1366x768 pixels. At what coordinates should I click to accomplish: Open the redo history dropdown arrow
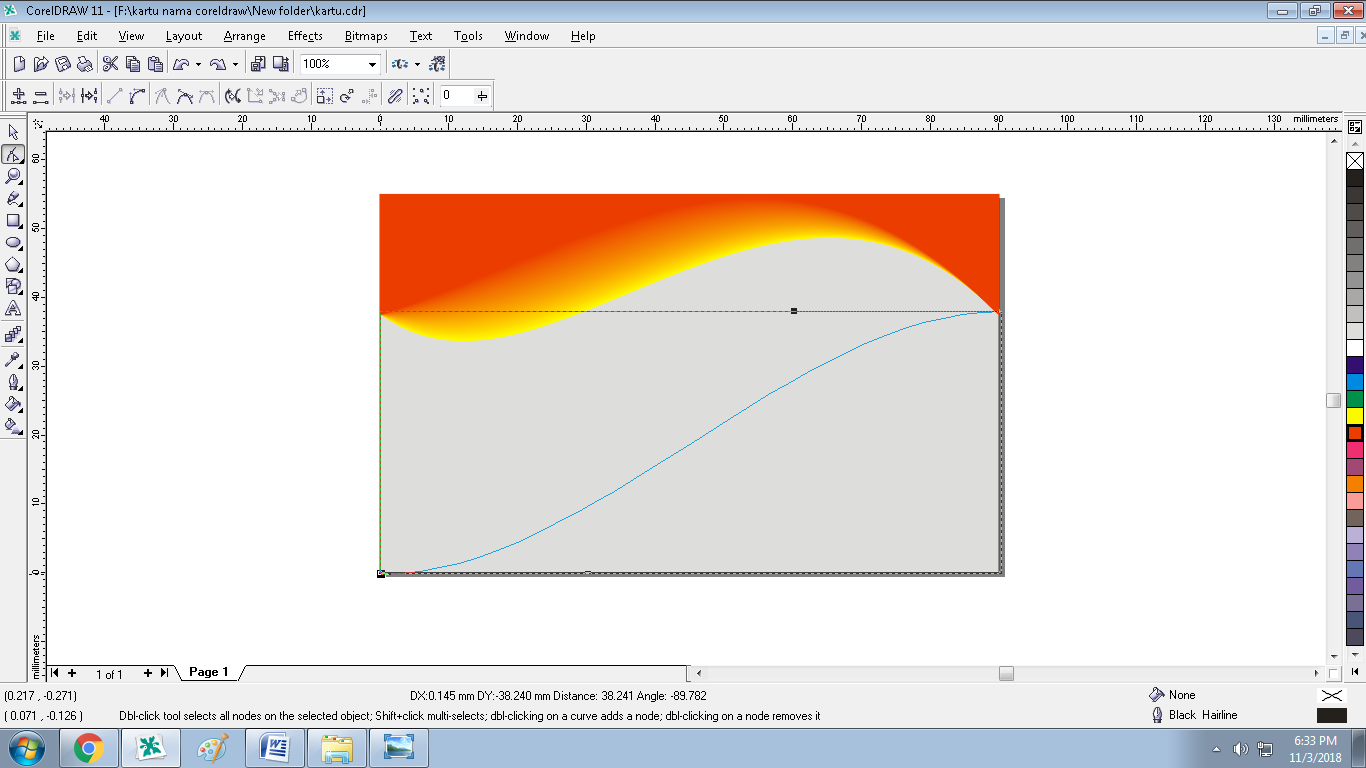pos(235,64)
